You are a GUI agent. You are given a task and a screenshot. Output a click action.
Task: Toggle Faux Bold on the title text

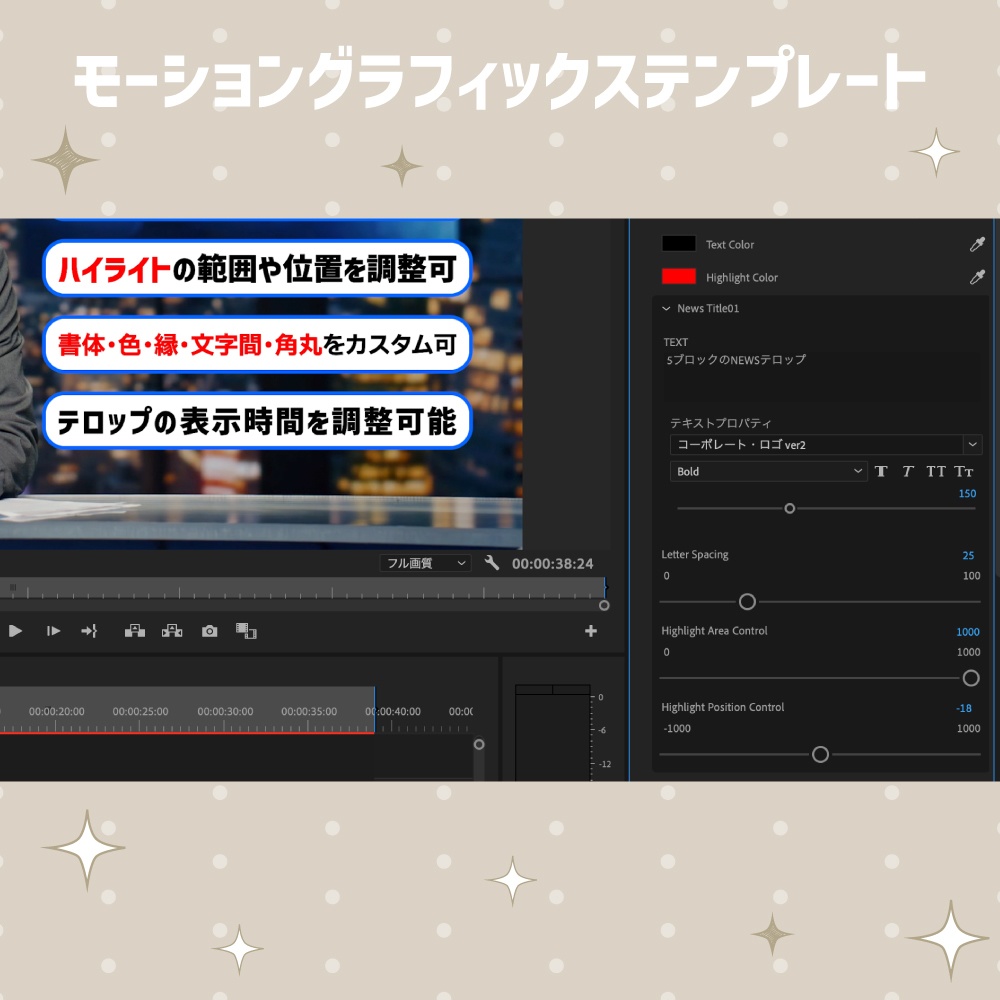tap(881, 471)
